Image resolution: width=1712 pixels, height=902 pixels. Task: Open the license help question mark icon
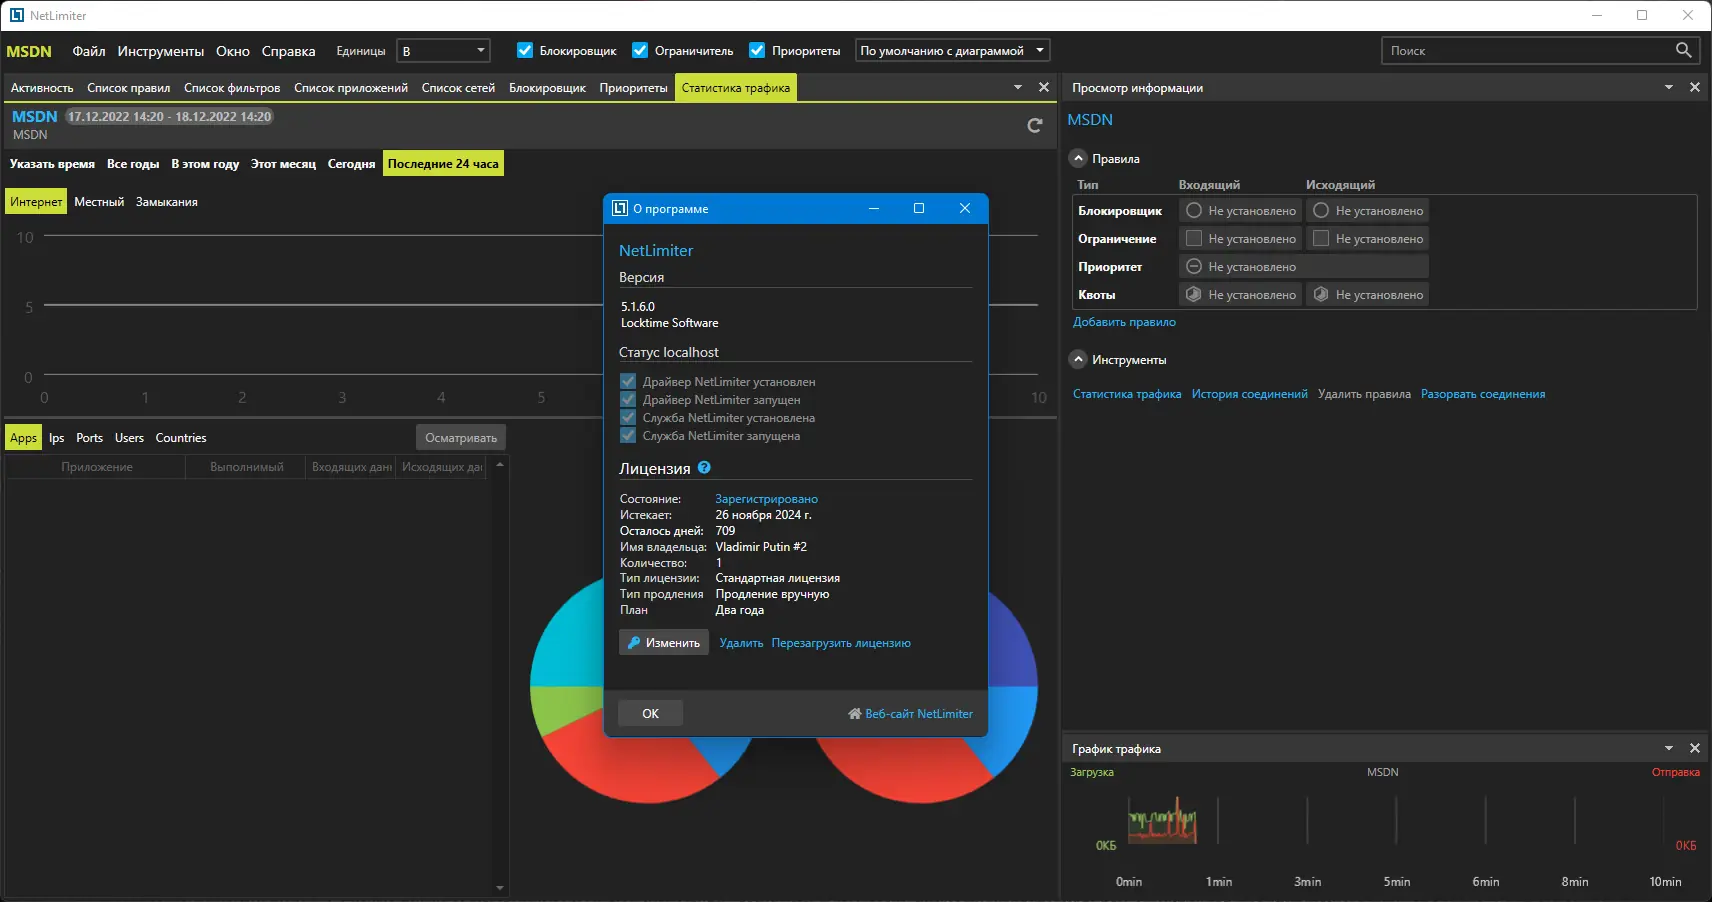coord(704,467)
